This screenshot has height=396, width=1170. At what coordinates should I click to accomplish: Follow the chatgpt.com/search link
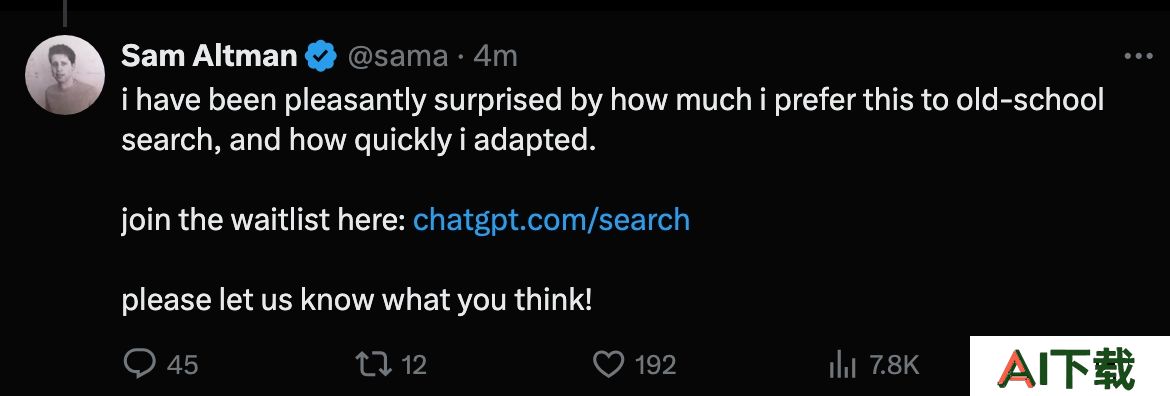(x=551, y=220)
